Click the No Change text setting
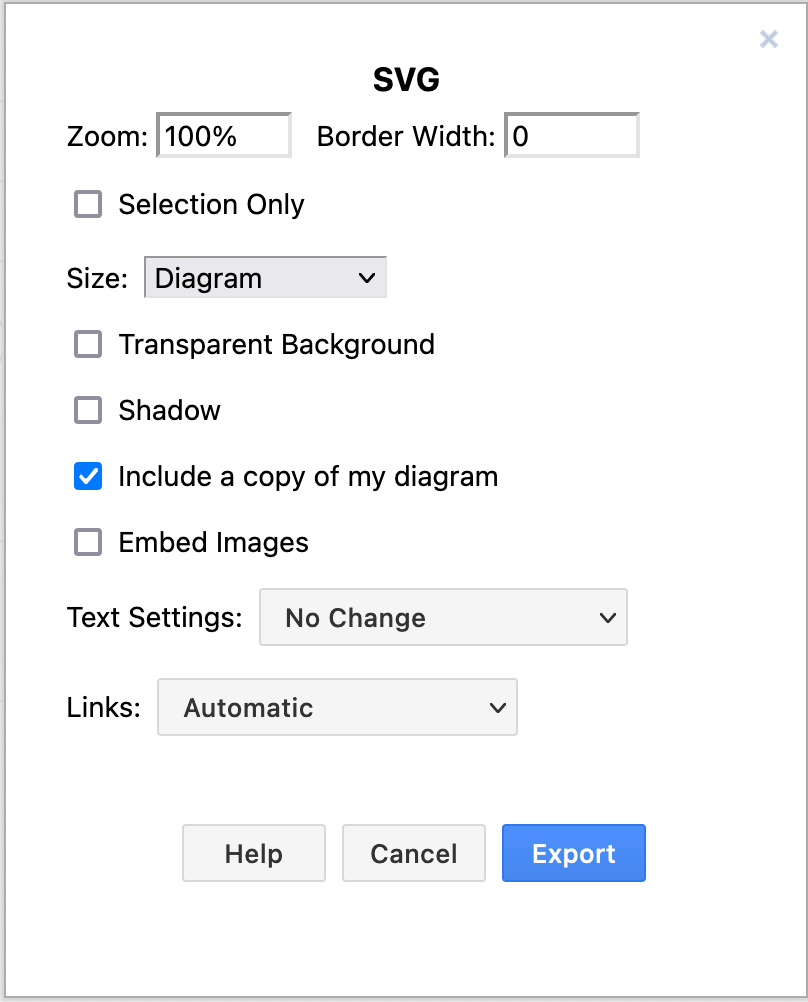808x1002 pixels. pyautogui.click(x=443, y=617)
